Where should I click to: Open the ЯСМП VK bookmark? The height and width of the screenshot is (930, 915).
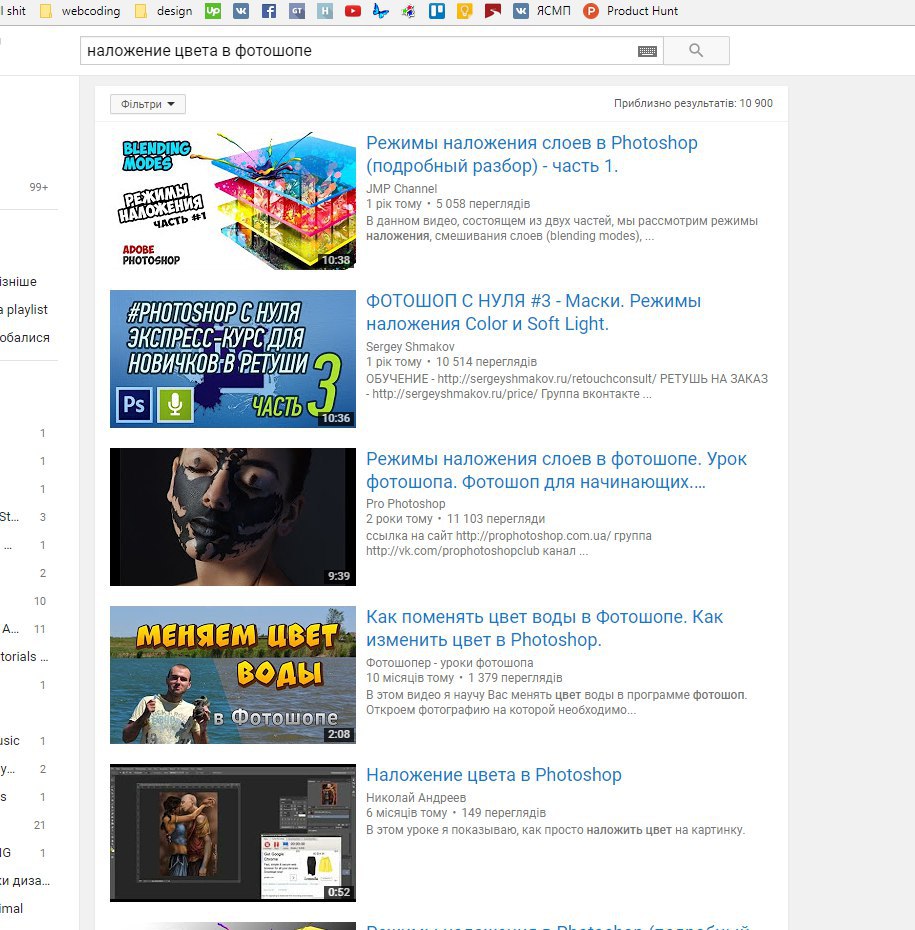542,11
